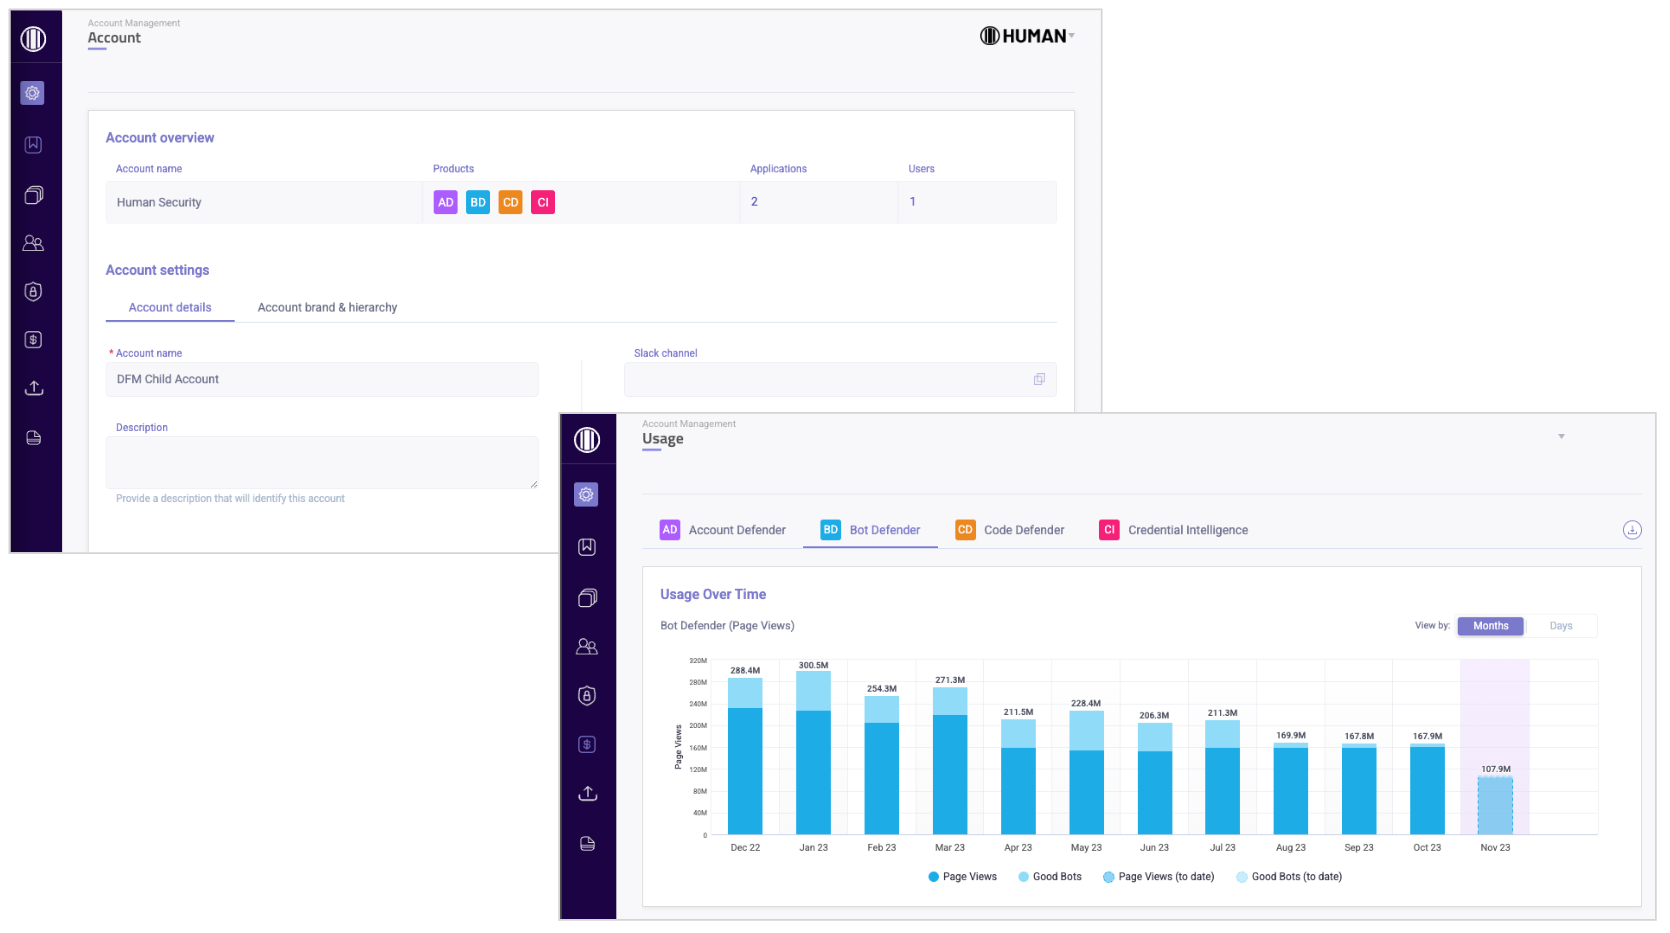This screenshot has height=933, width=1670.
Task: Select the Account Defender usage tab
Action: tap(723, 530)
